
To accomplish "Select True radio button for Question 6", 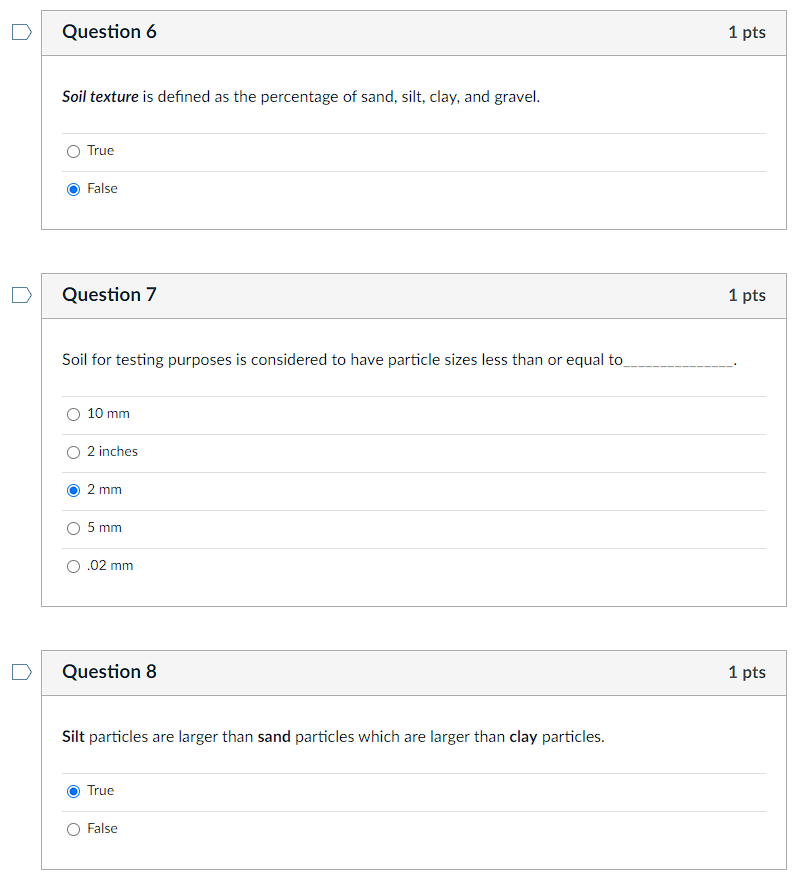I will [x=73, y=151].
